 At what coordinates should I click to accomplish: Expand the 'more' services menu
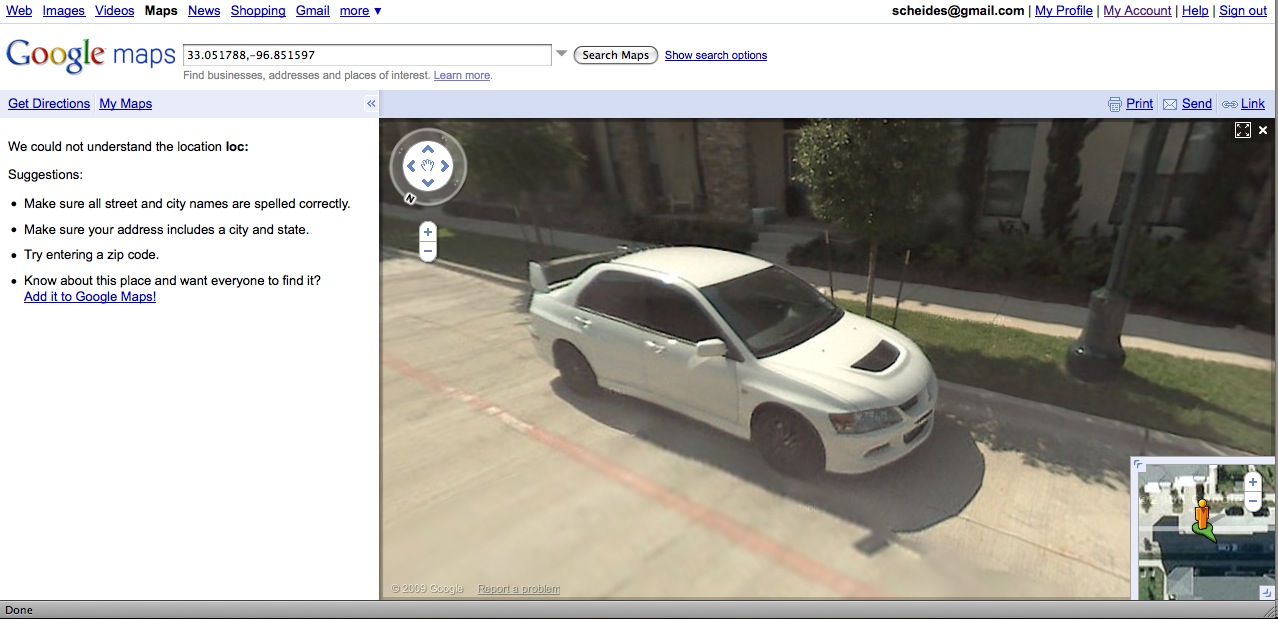click(360, 11)
